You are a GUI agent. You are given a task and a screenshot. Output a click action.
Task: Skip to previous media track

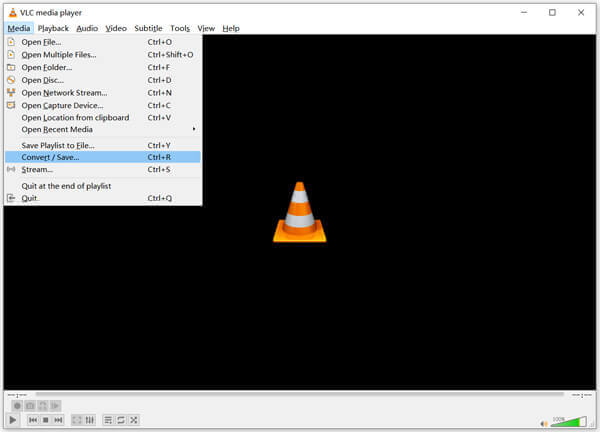[x=33, y=420]
